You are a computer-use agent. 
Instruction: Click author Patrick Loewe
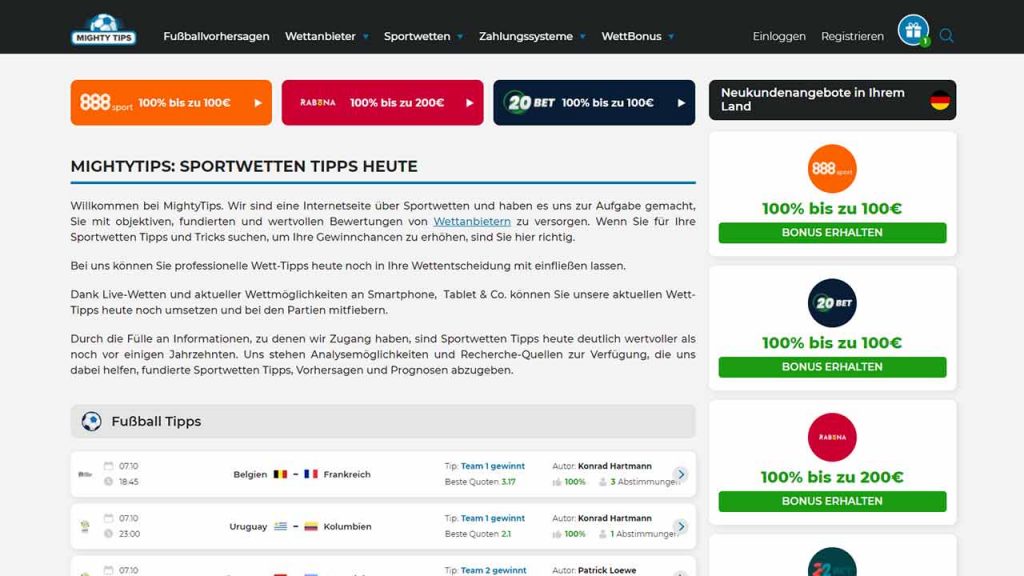(607, 570)
